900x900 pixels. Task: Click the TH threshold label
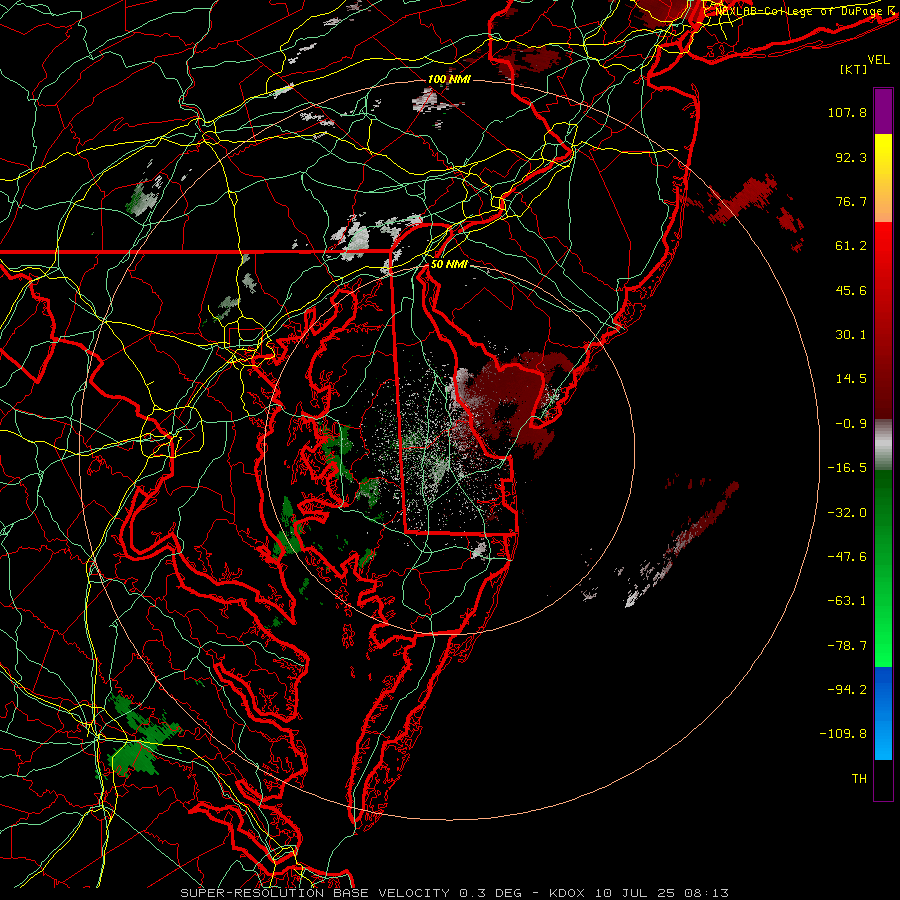tap(859, 779)
